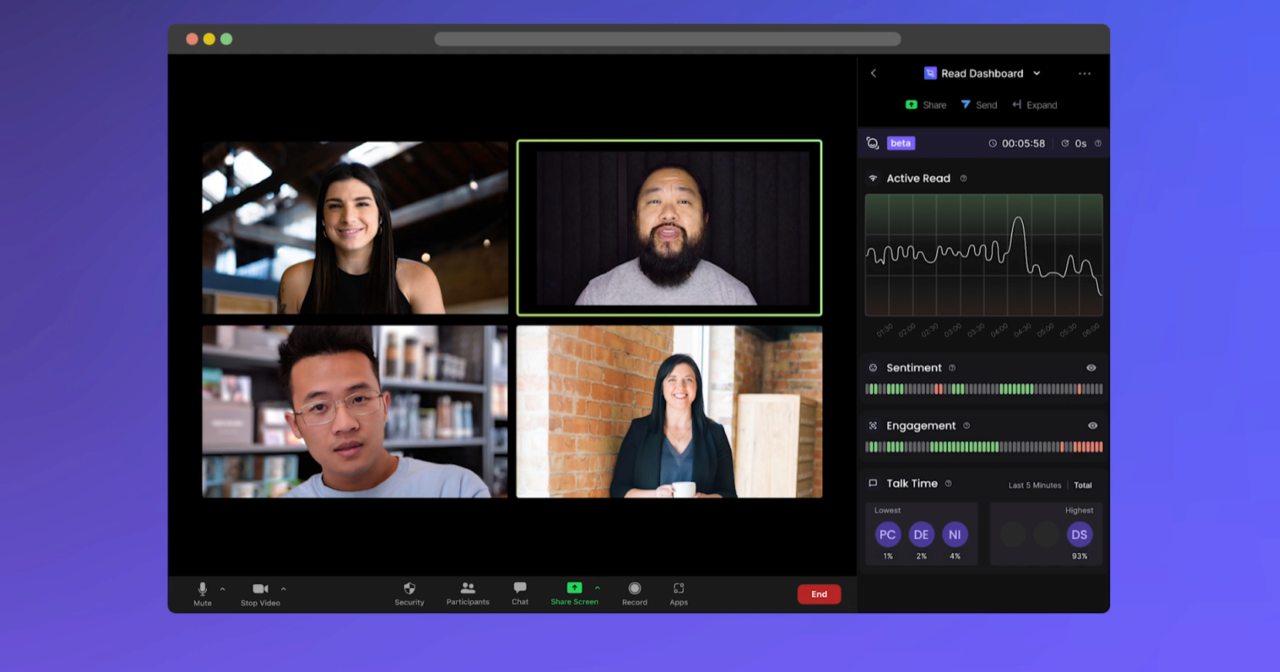Open help tooltip next to Active Read
Viewport: 1280px width, 672px height.
964,178
